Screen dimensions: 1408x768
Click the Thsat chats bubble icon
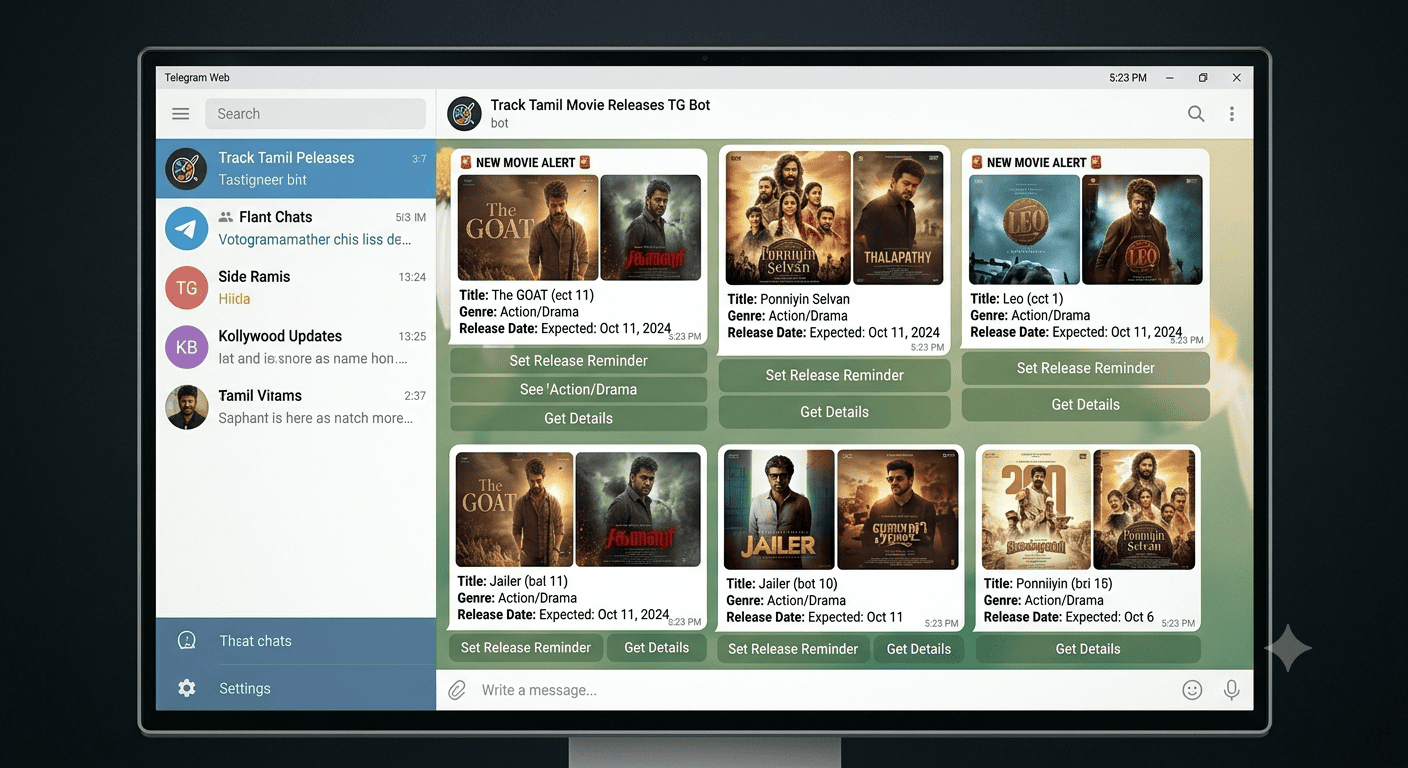187,641
